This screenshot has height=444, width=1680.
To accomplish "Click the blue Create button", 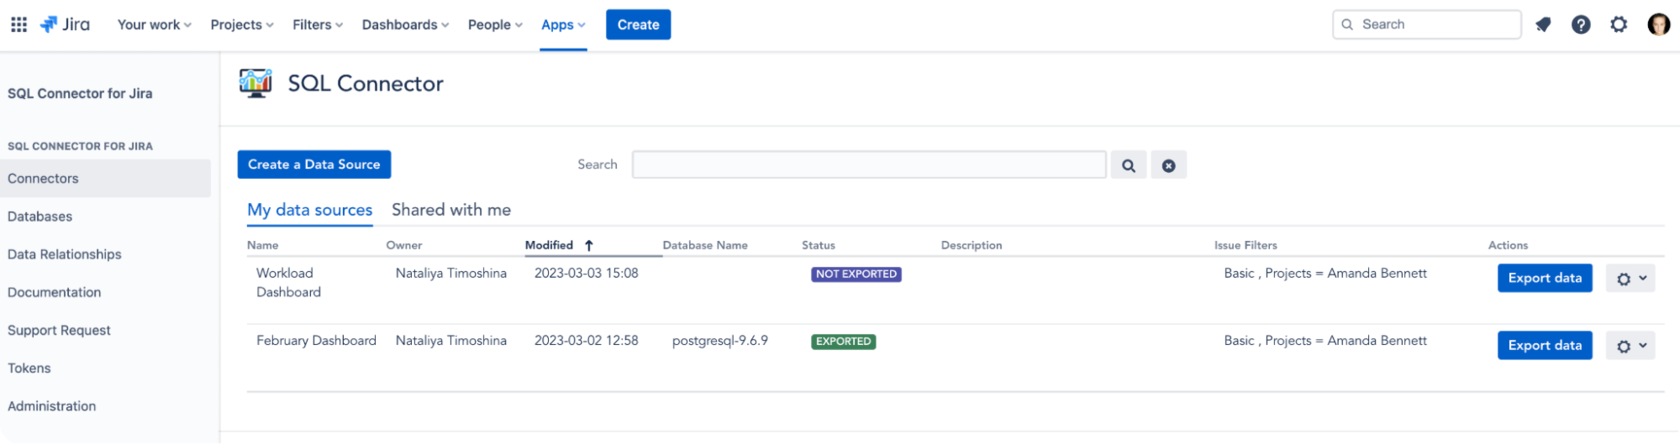I will [638, 25].
